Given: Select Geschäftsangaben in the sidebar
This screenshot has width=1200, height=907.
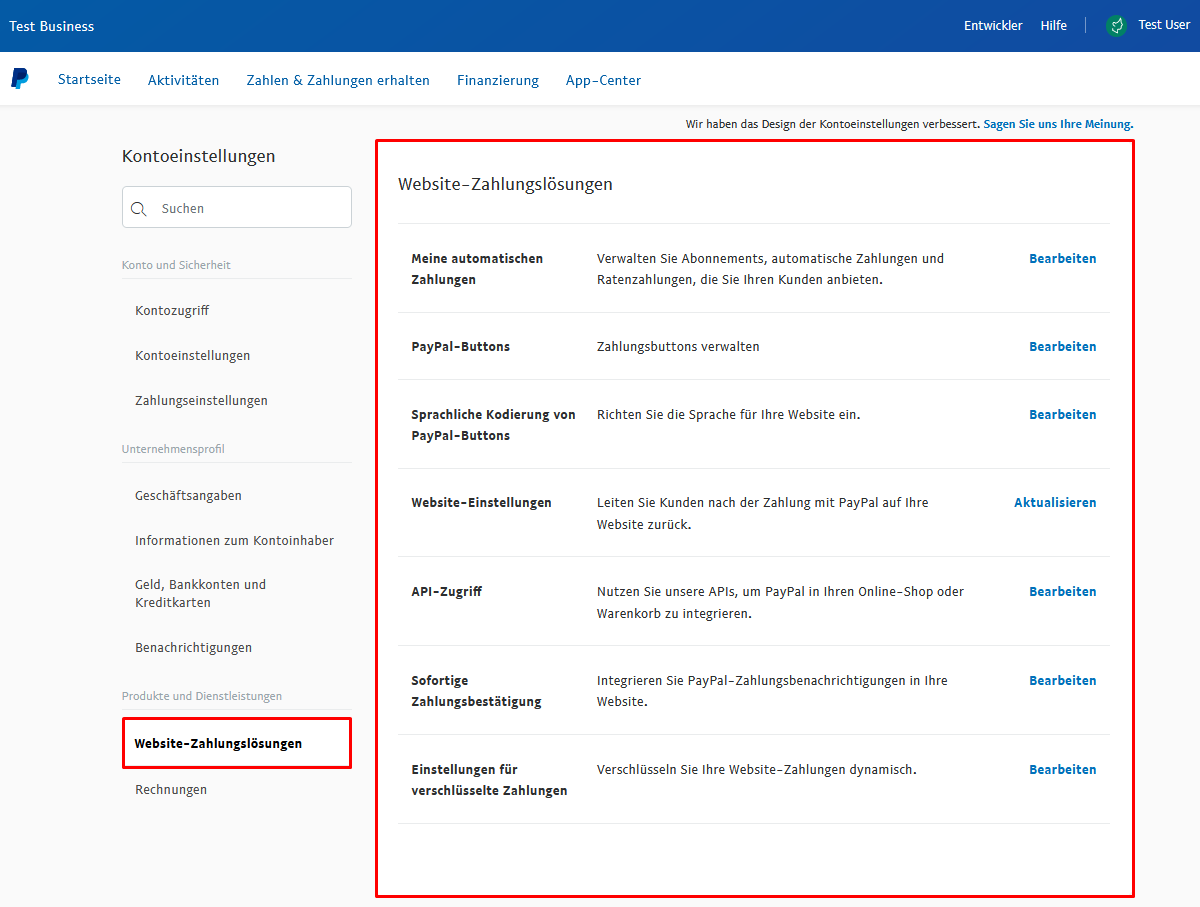Looking at the screenshot, I should tap(188, 495).
